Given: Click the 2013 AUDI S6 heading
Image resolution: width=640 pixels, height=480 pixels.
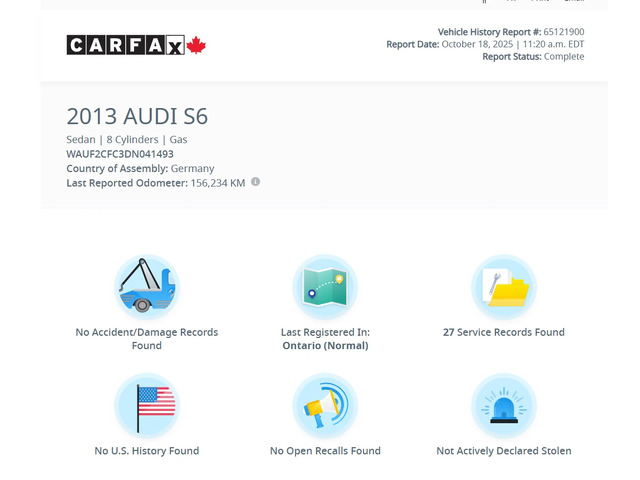Looking at the screenshot, I should click(x=137, y=116).
